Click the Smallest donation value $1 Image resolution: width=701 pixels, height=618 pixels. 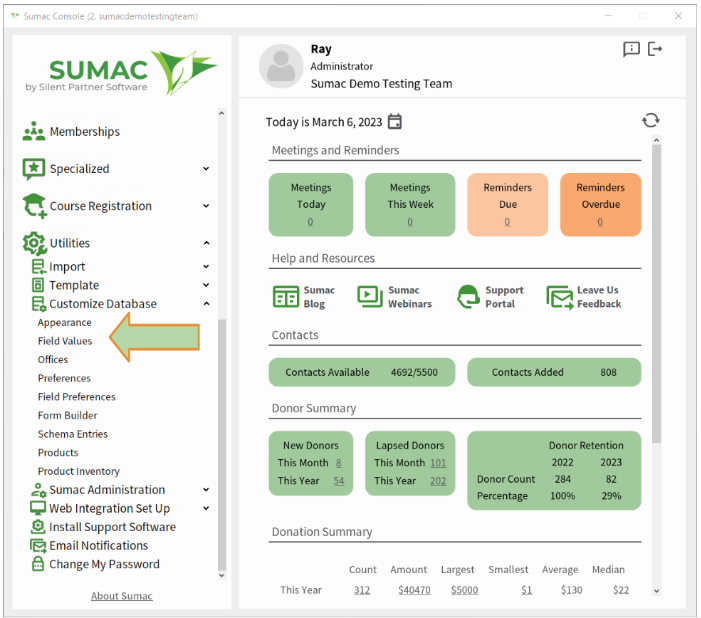(527, 590)
